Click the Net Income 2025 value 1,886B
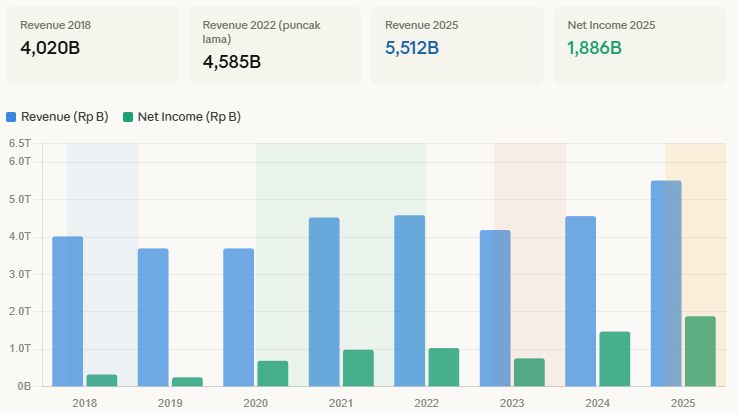The image size is (738, 413). coord(594,47)
